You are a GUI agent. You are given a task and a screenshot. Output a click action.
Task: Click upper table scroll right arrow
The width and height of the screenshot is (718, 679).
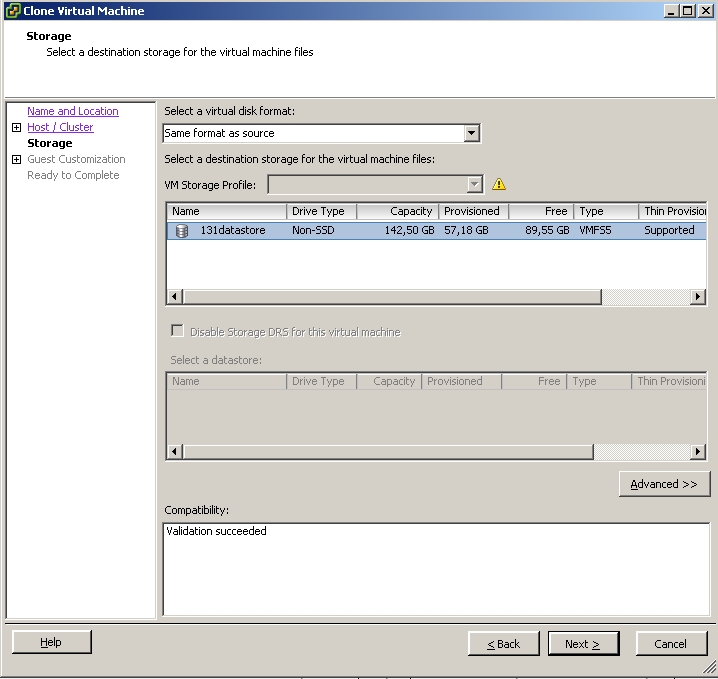(x=698, y=297)
